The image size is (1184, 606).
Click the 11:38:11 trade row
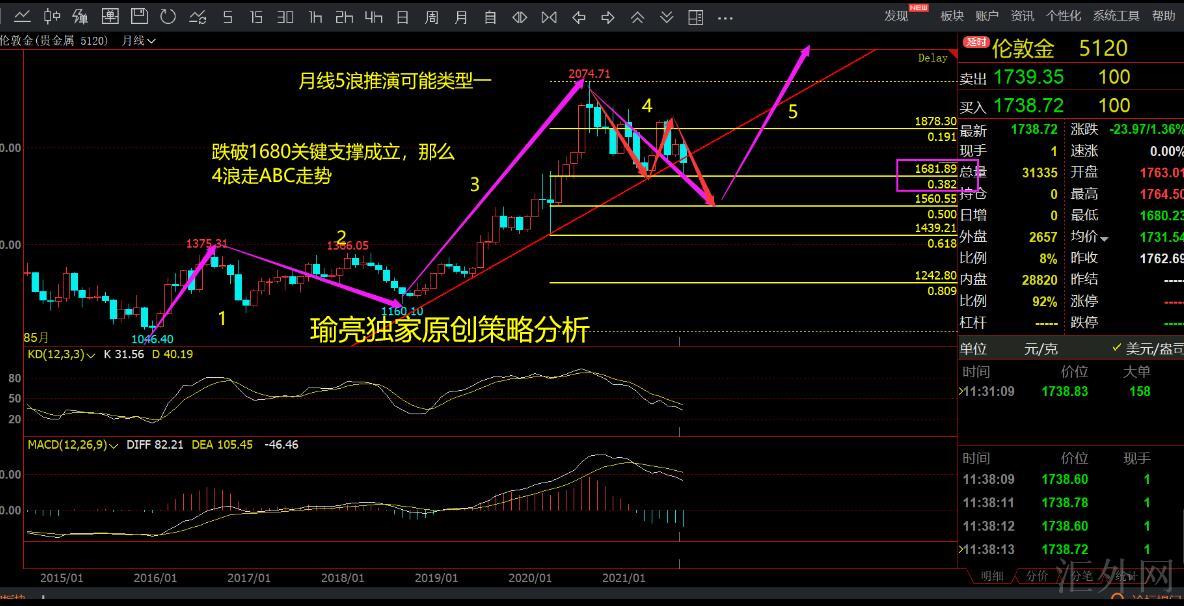click(1071, 503)
